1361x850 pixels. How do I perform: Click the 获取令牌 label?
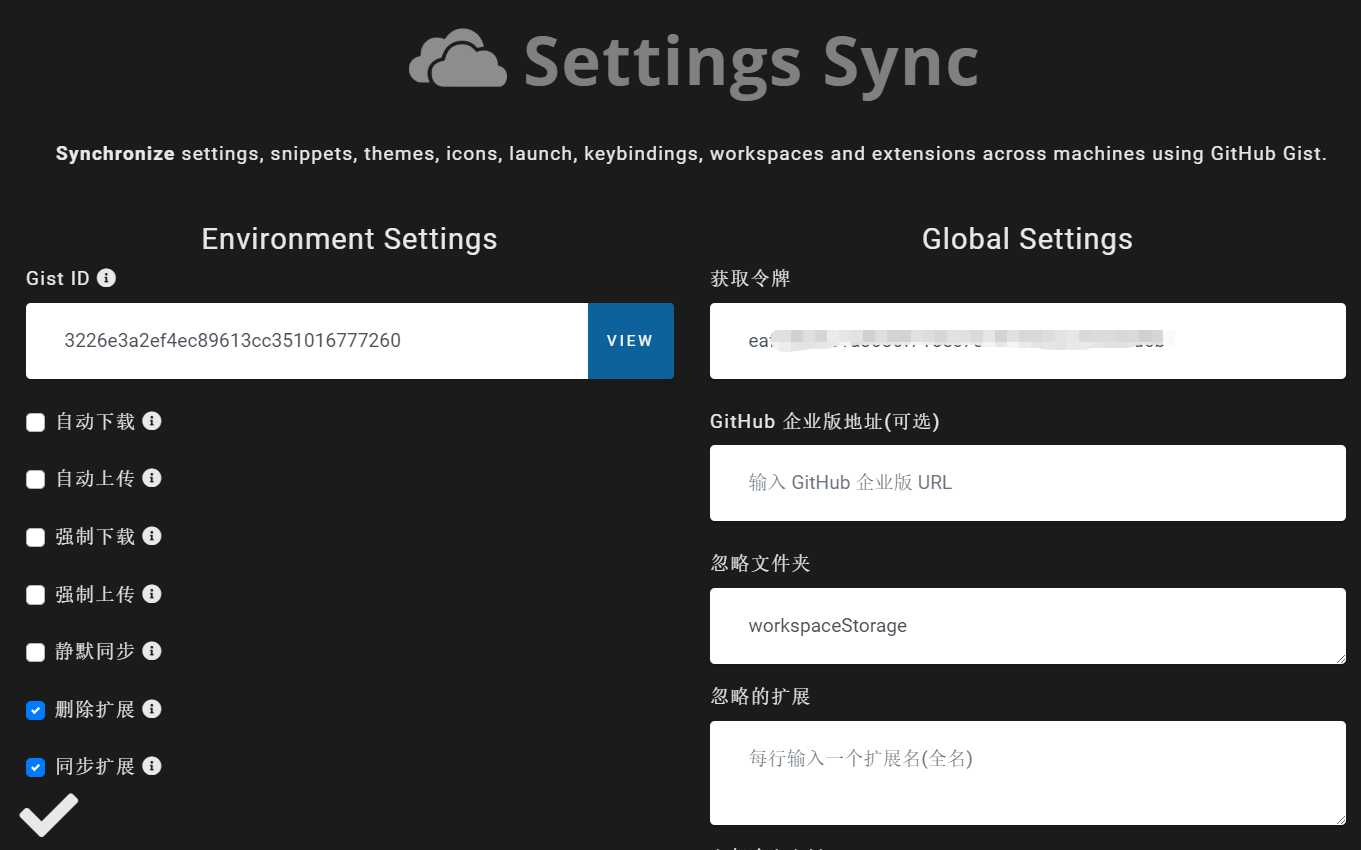pyautogui.click(x=750, y=278)
